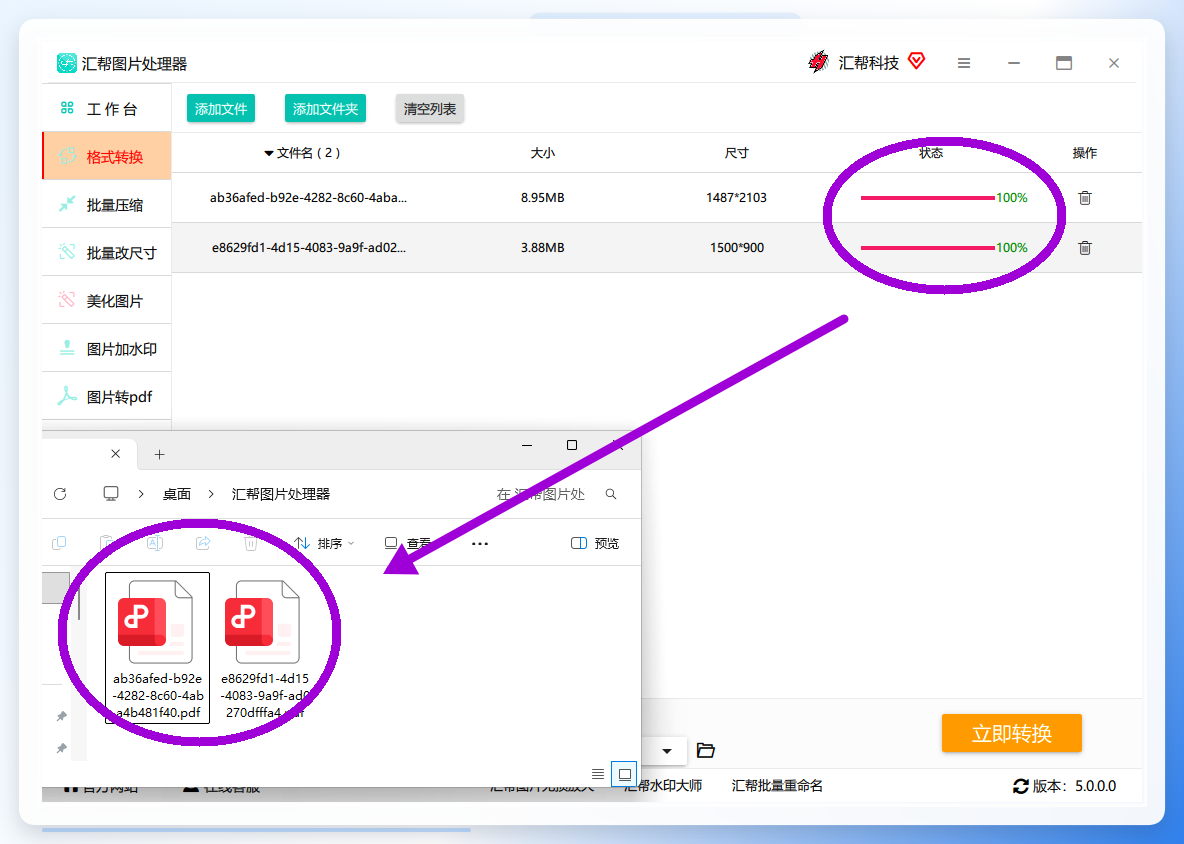Select e8629fd1 PDF file thumbnail
The height and width of the screenshot is (844, 1184).
click(x=264, y=648)
